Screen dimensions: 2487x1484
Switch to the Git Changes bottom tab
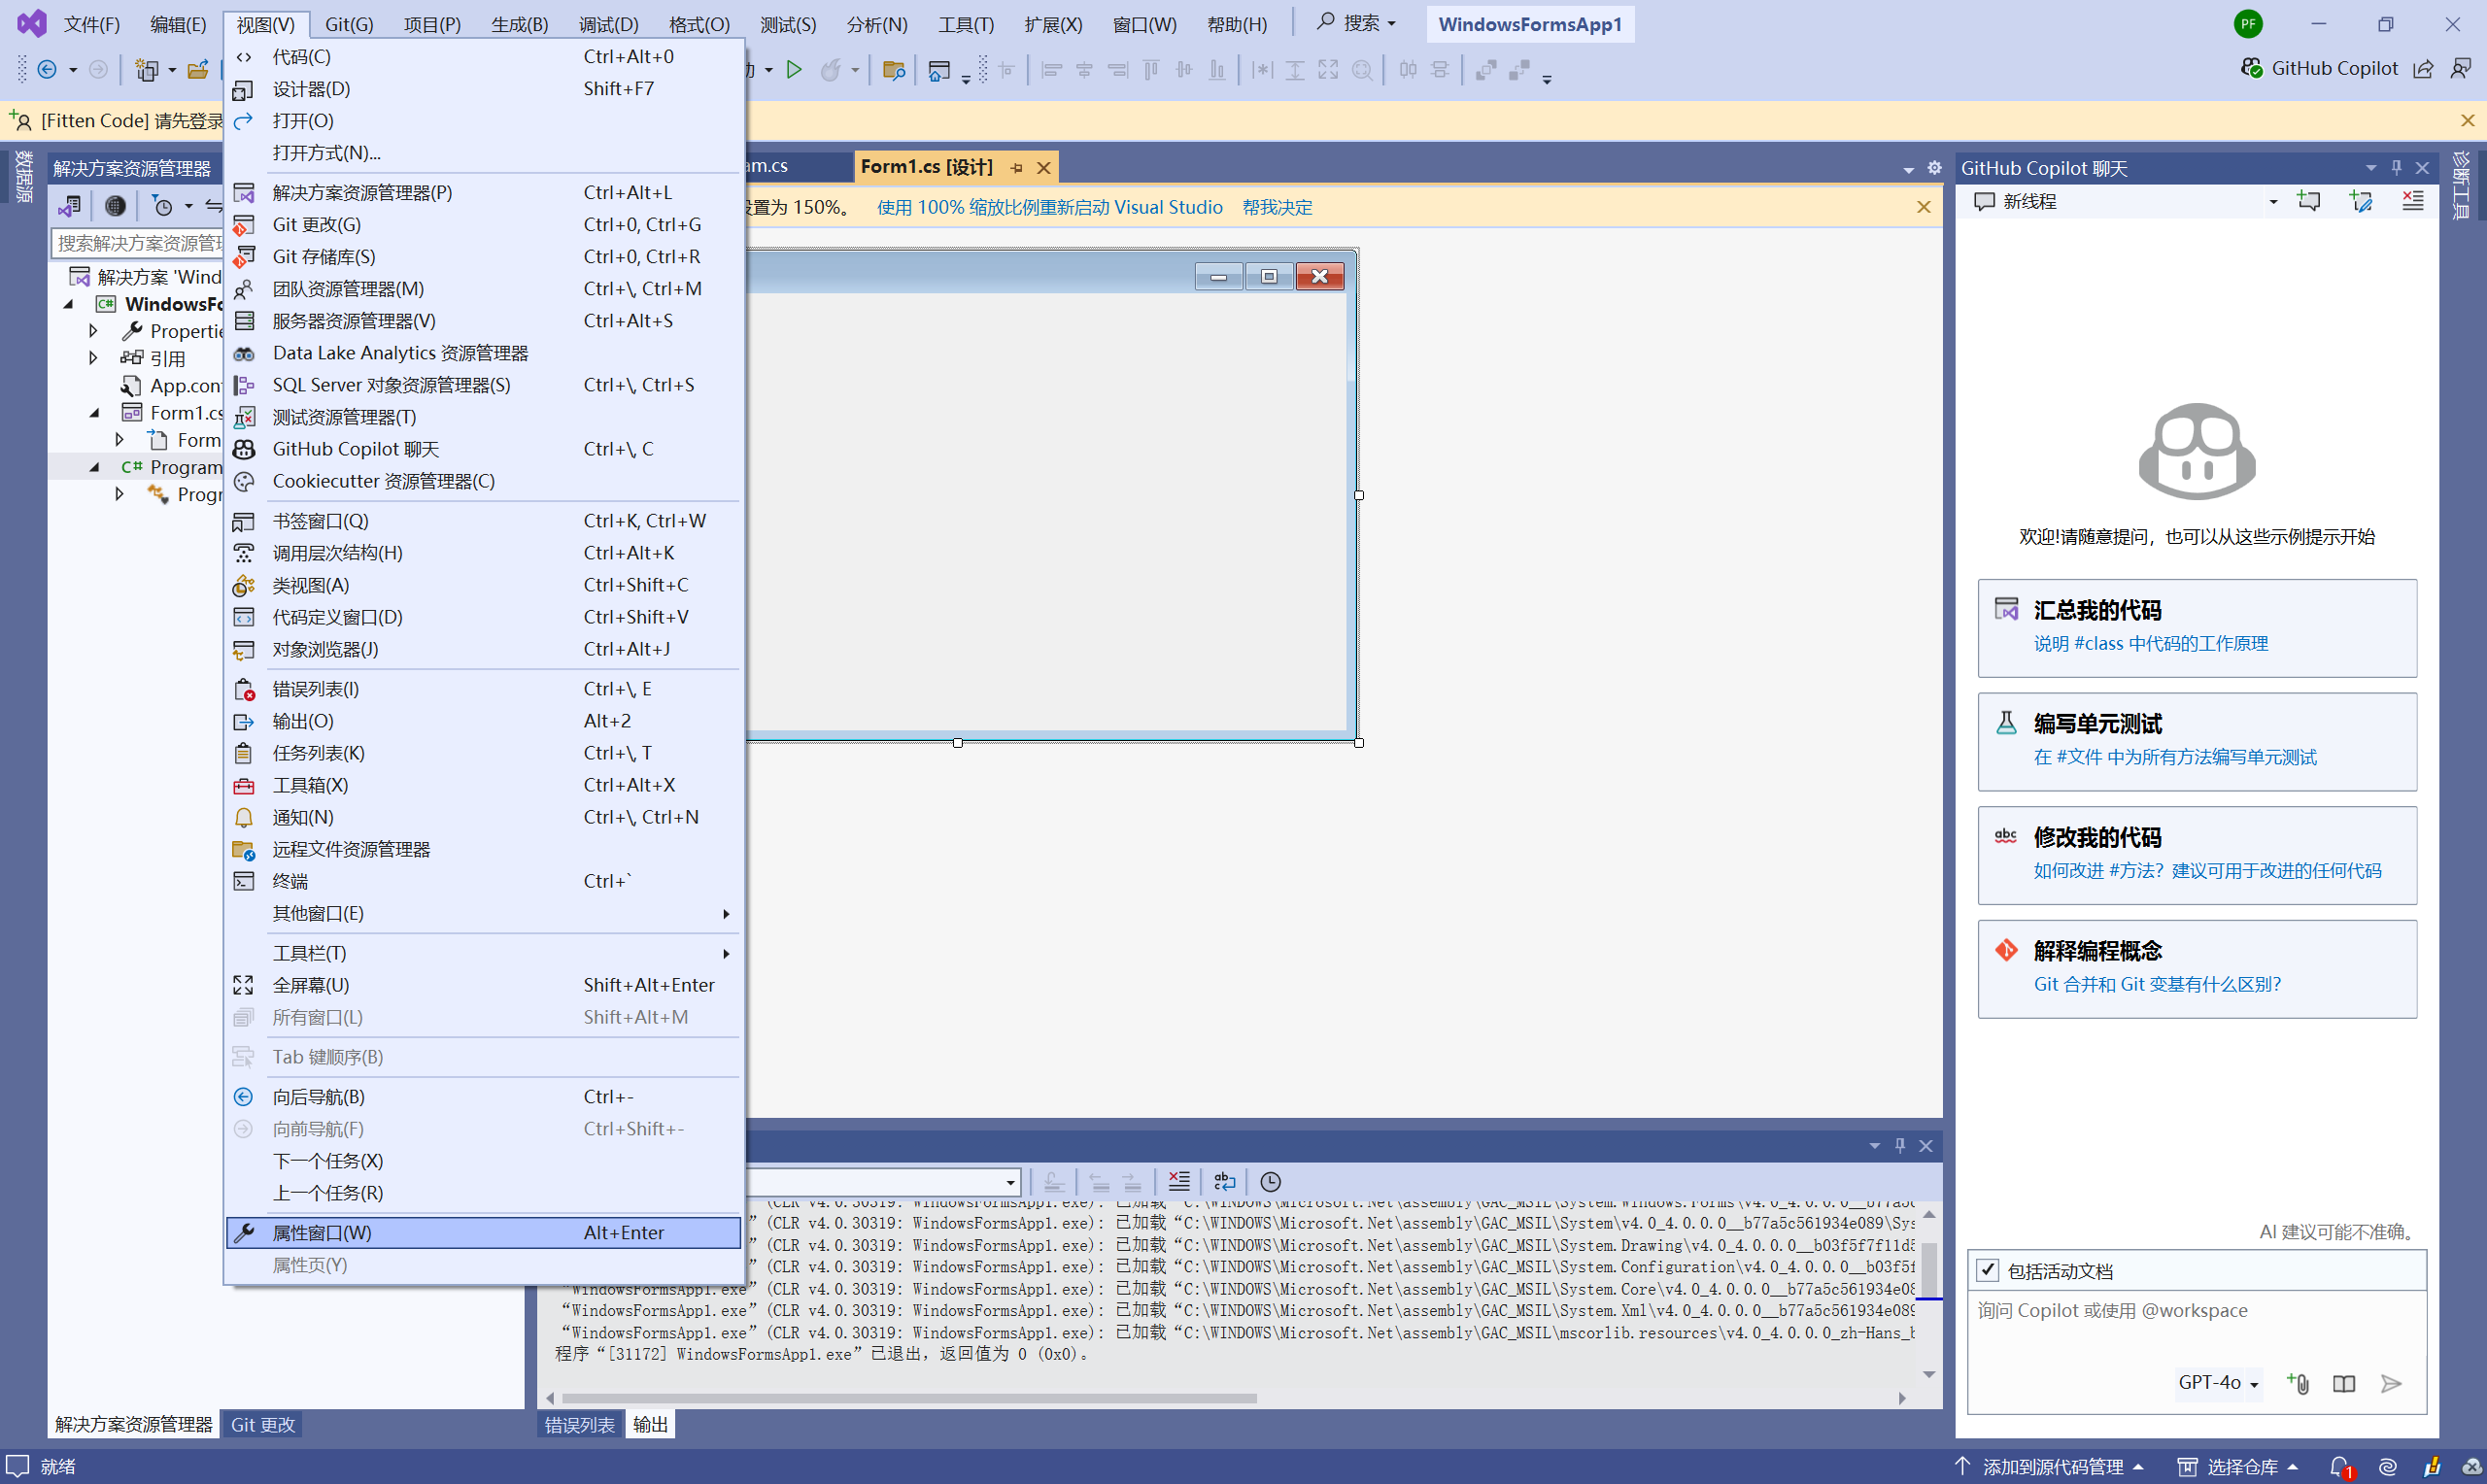click(263, 1424)
